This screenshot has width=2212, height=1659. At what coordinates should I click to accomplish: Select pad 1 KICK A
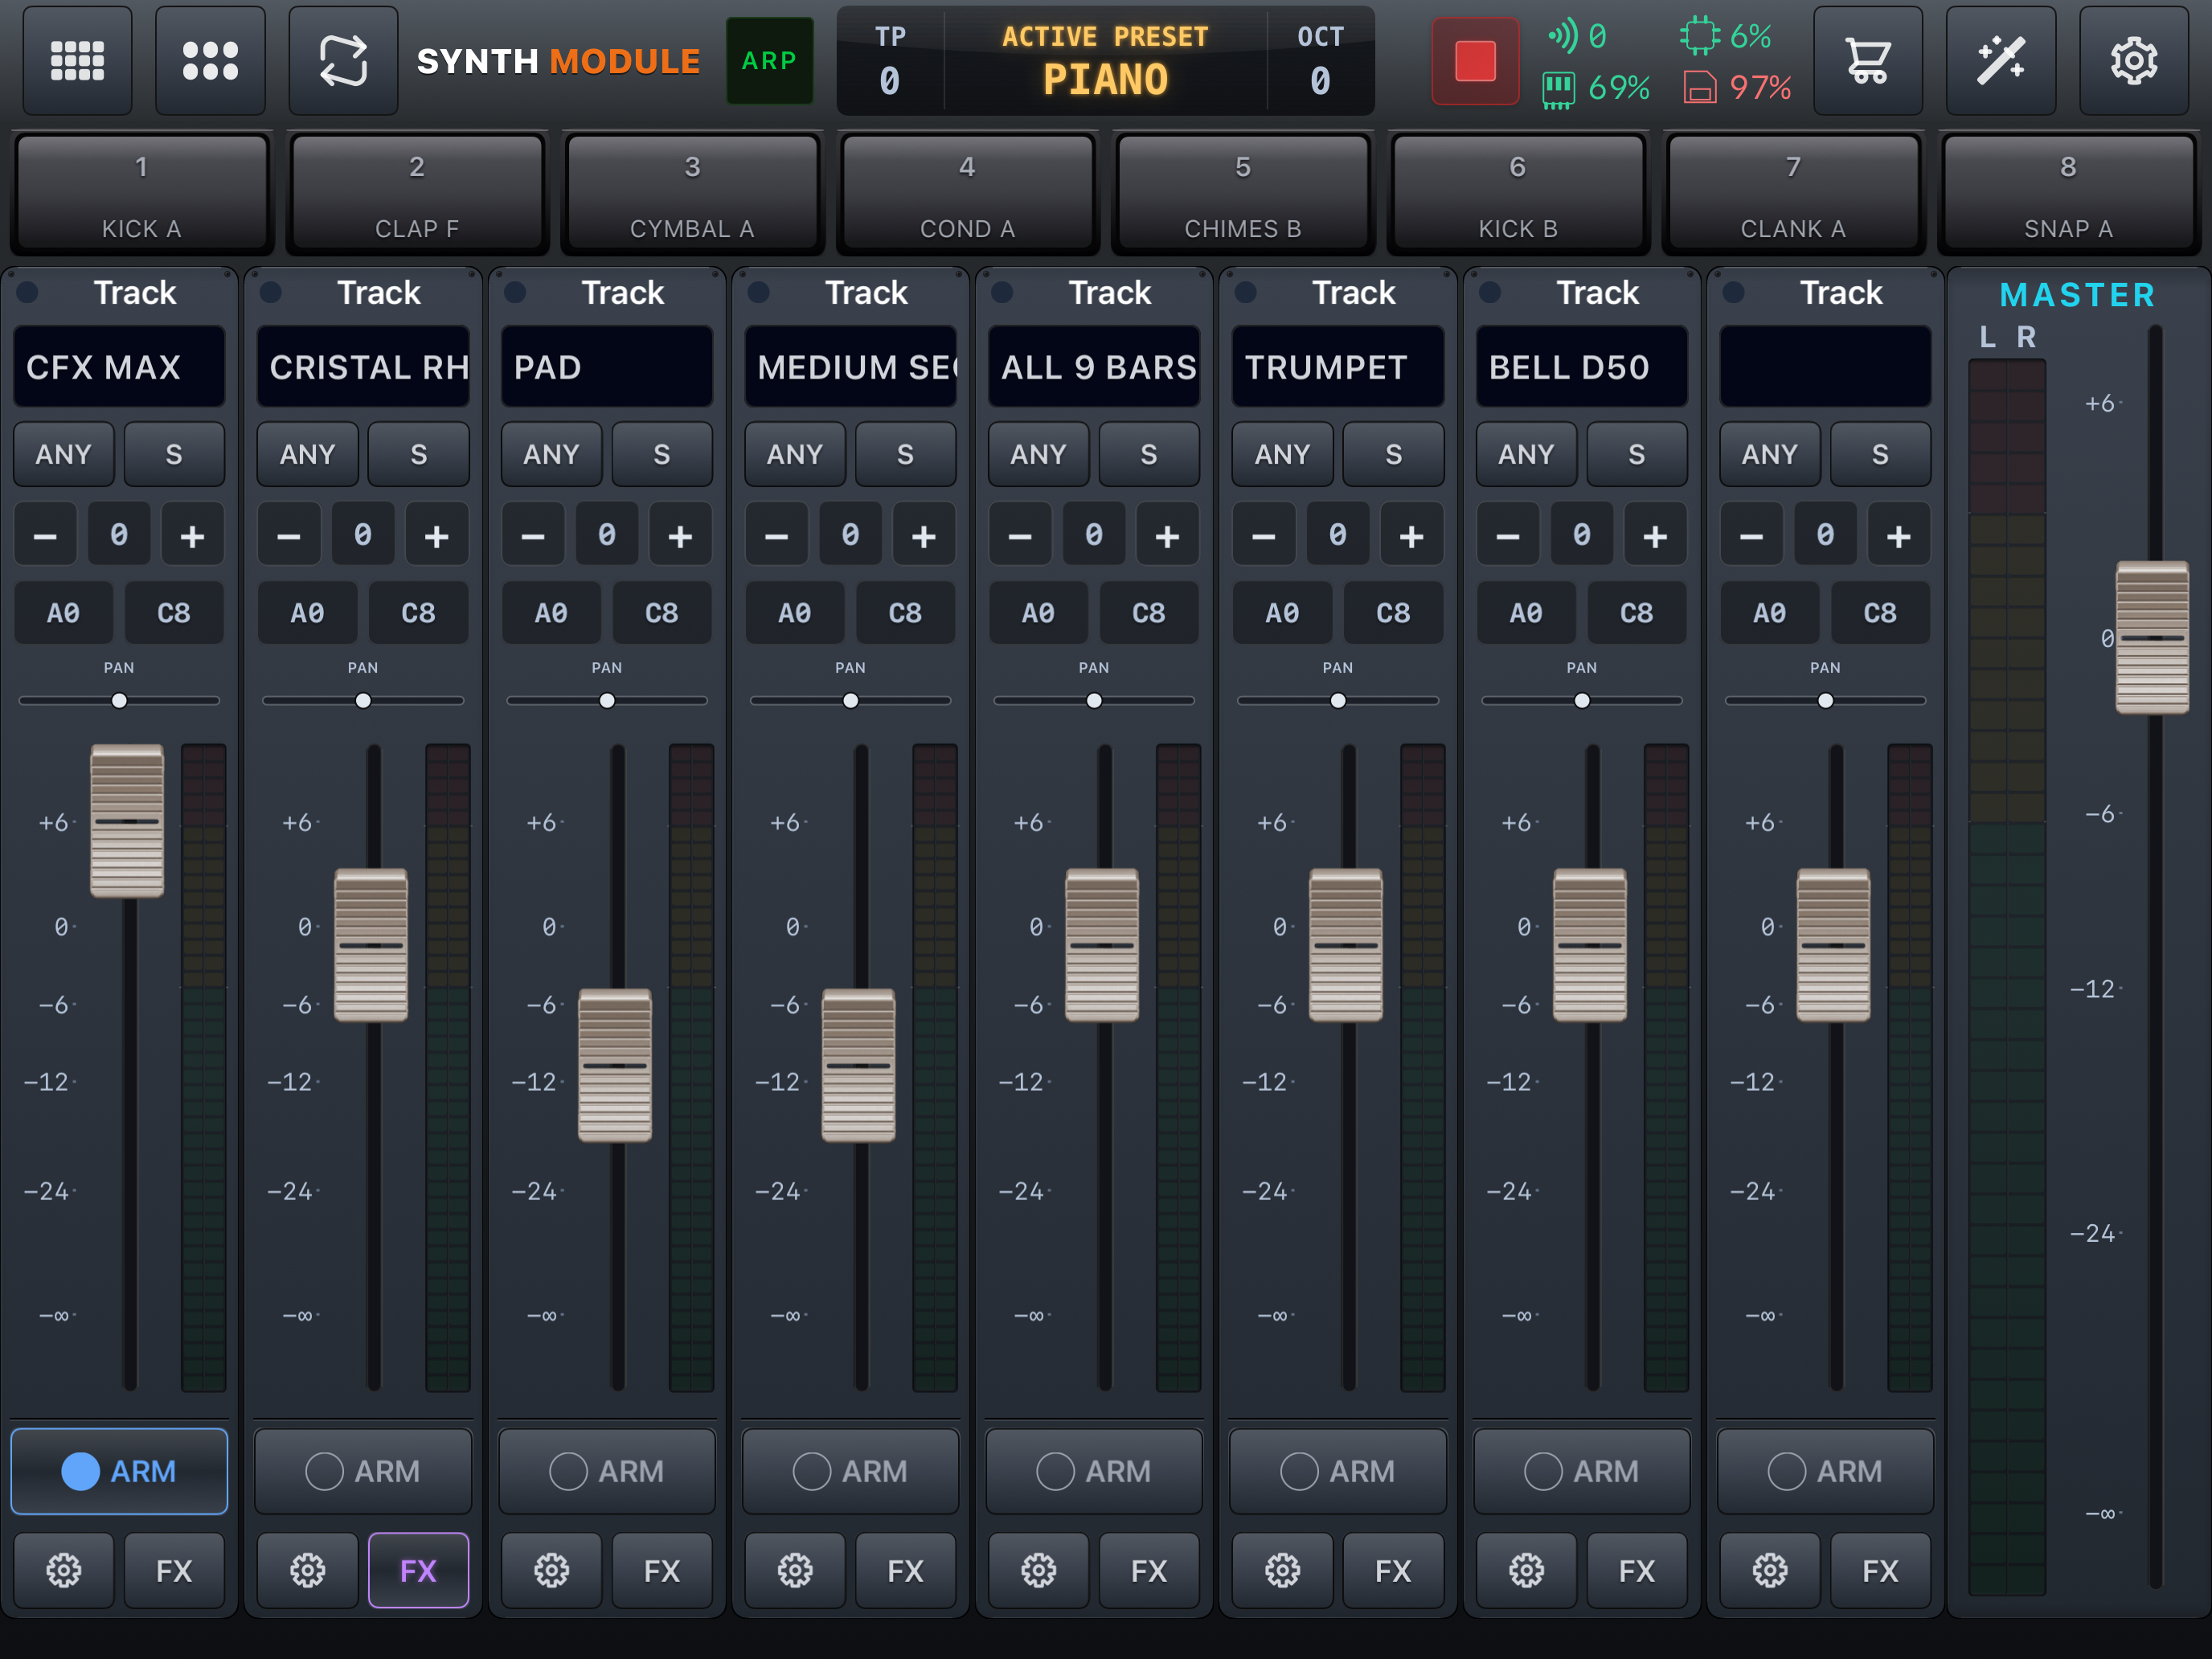tap(141, 193)
